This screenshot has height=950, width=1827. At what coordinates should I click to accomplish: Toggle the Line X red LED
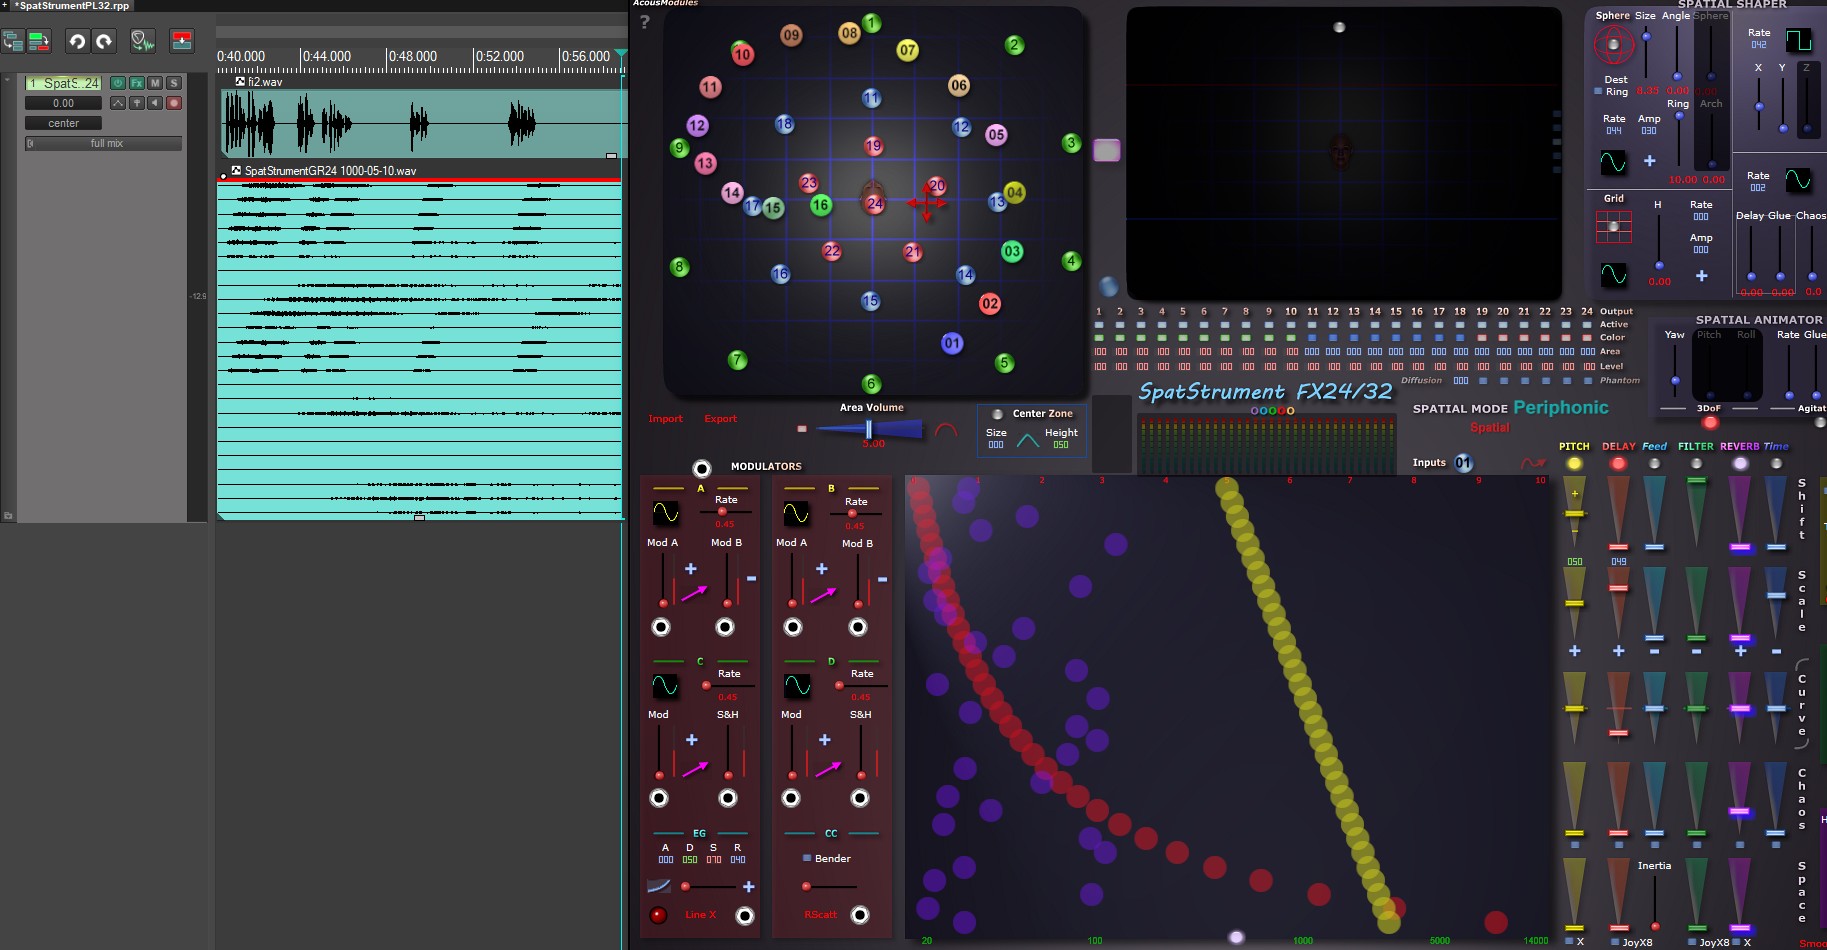click(658, 914)
